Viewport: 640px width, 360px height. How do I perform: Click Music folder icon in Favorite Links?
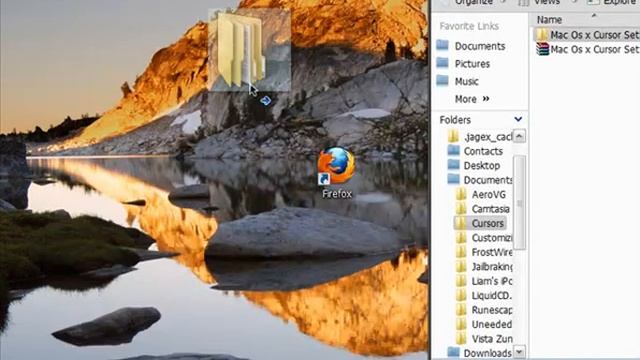click(442, 80)
